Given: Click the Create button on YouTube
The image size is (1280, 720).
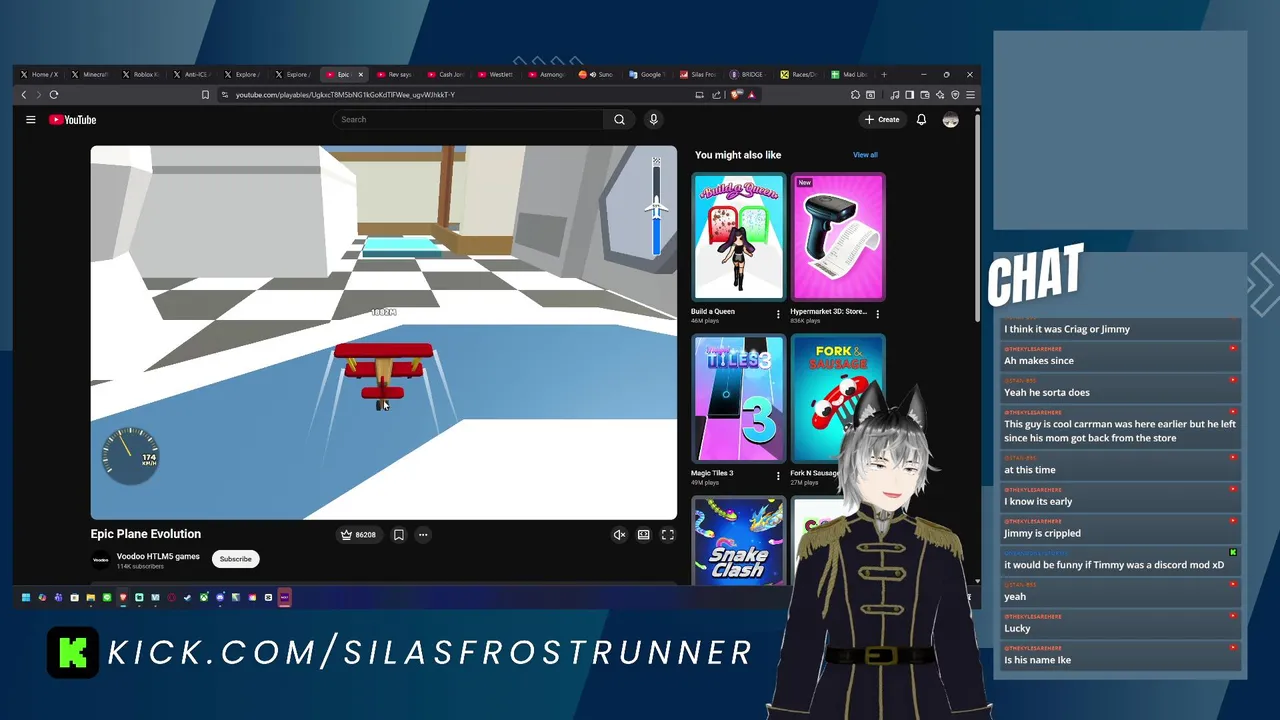Looking at the screenshot, I should tap(882, 120).
